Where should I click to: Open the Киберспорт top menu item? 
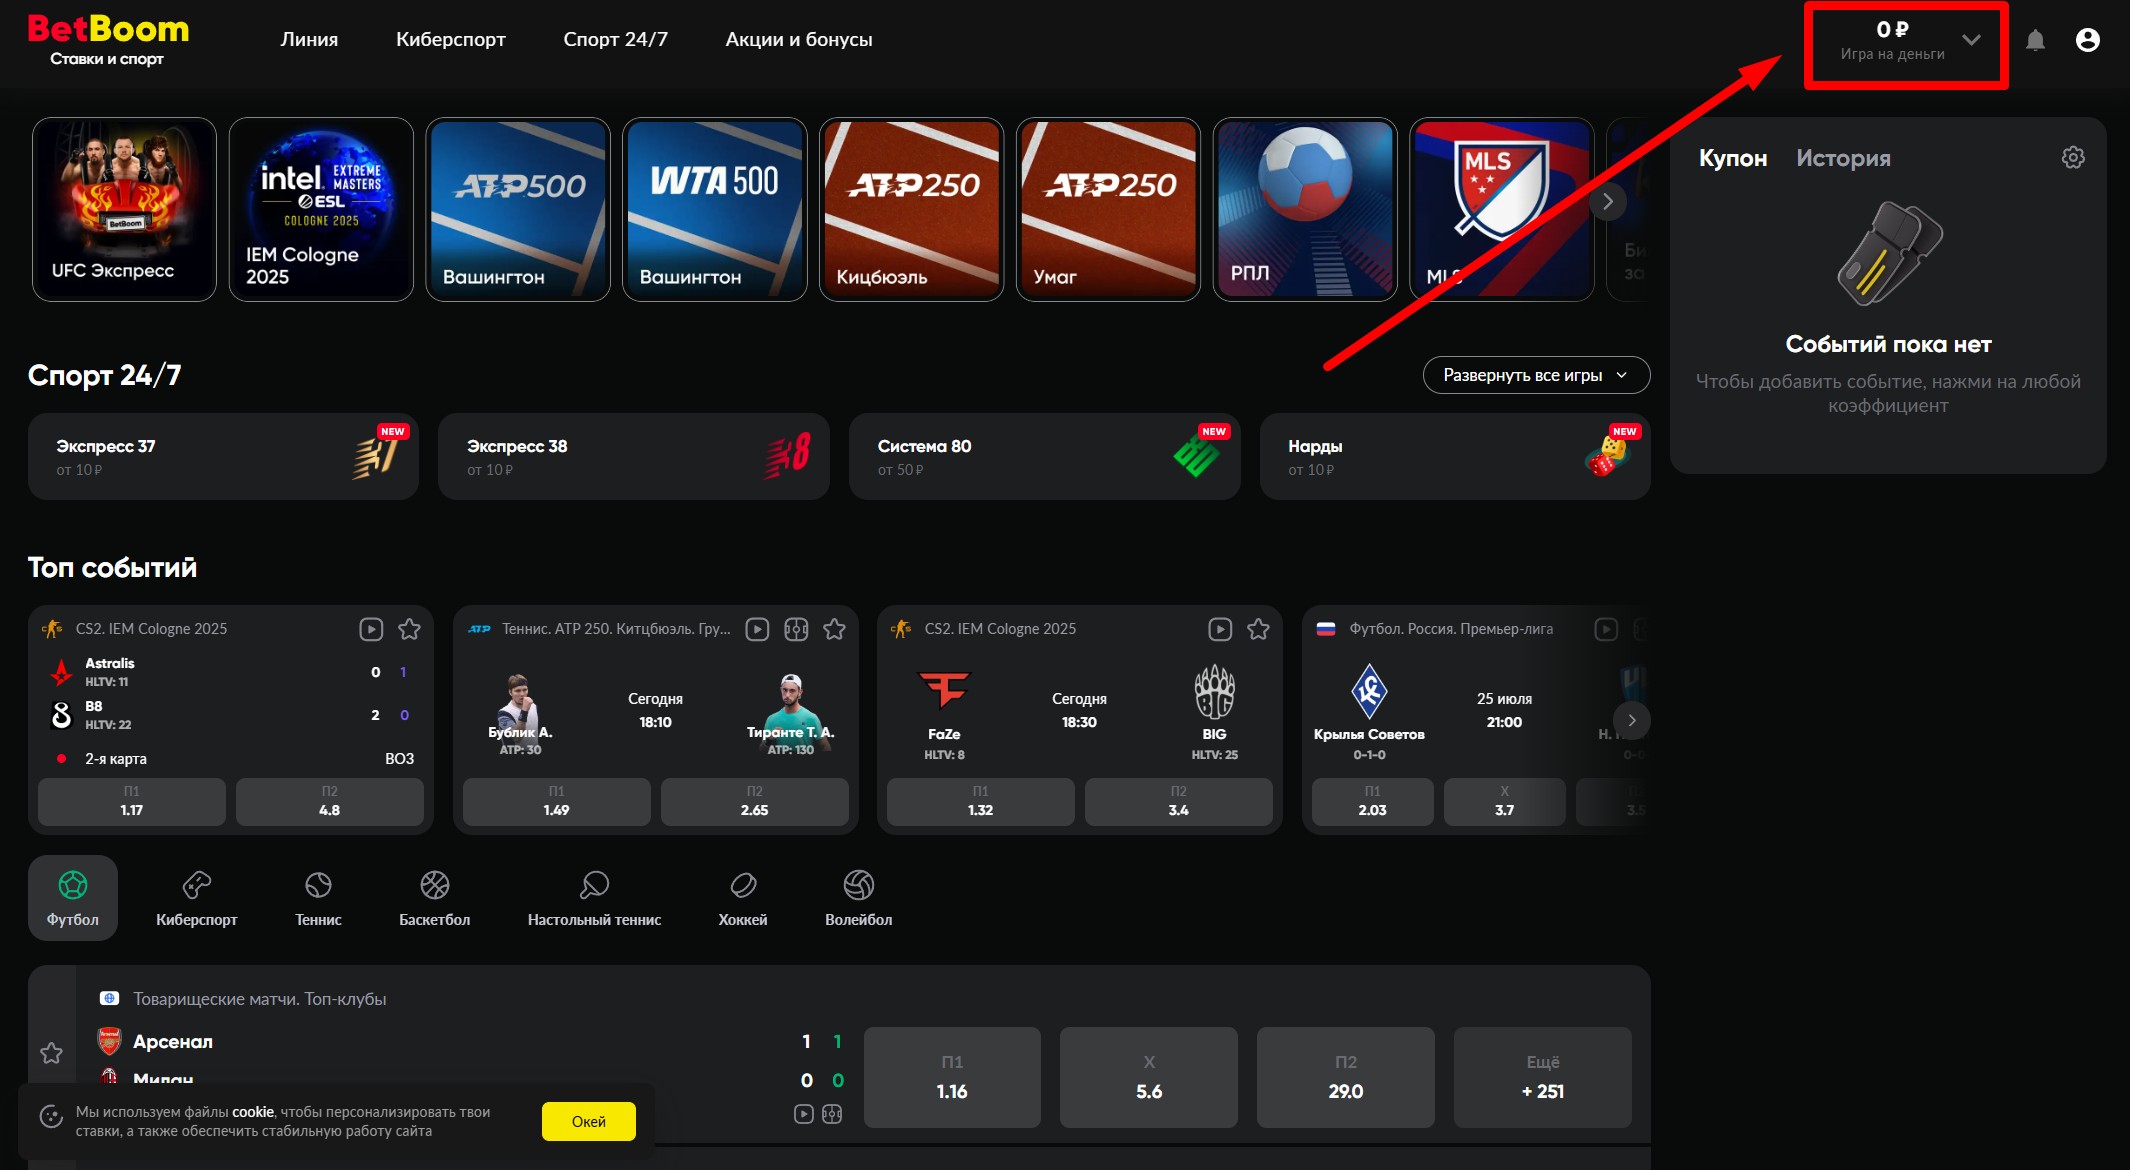click(451, 39)
